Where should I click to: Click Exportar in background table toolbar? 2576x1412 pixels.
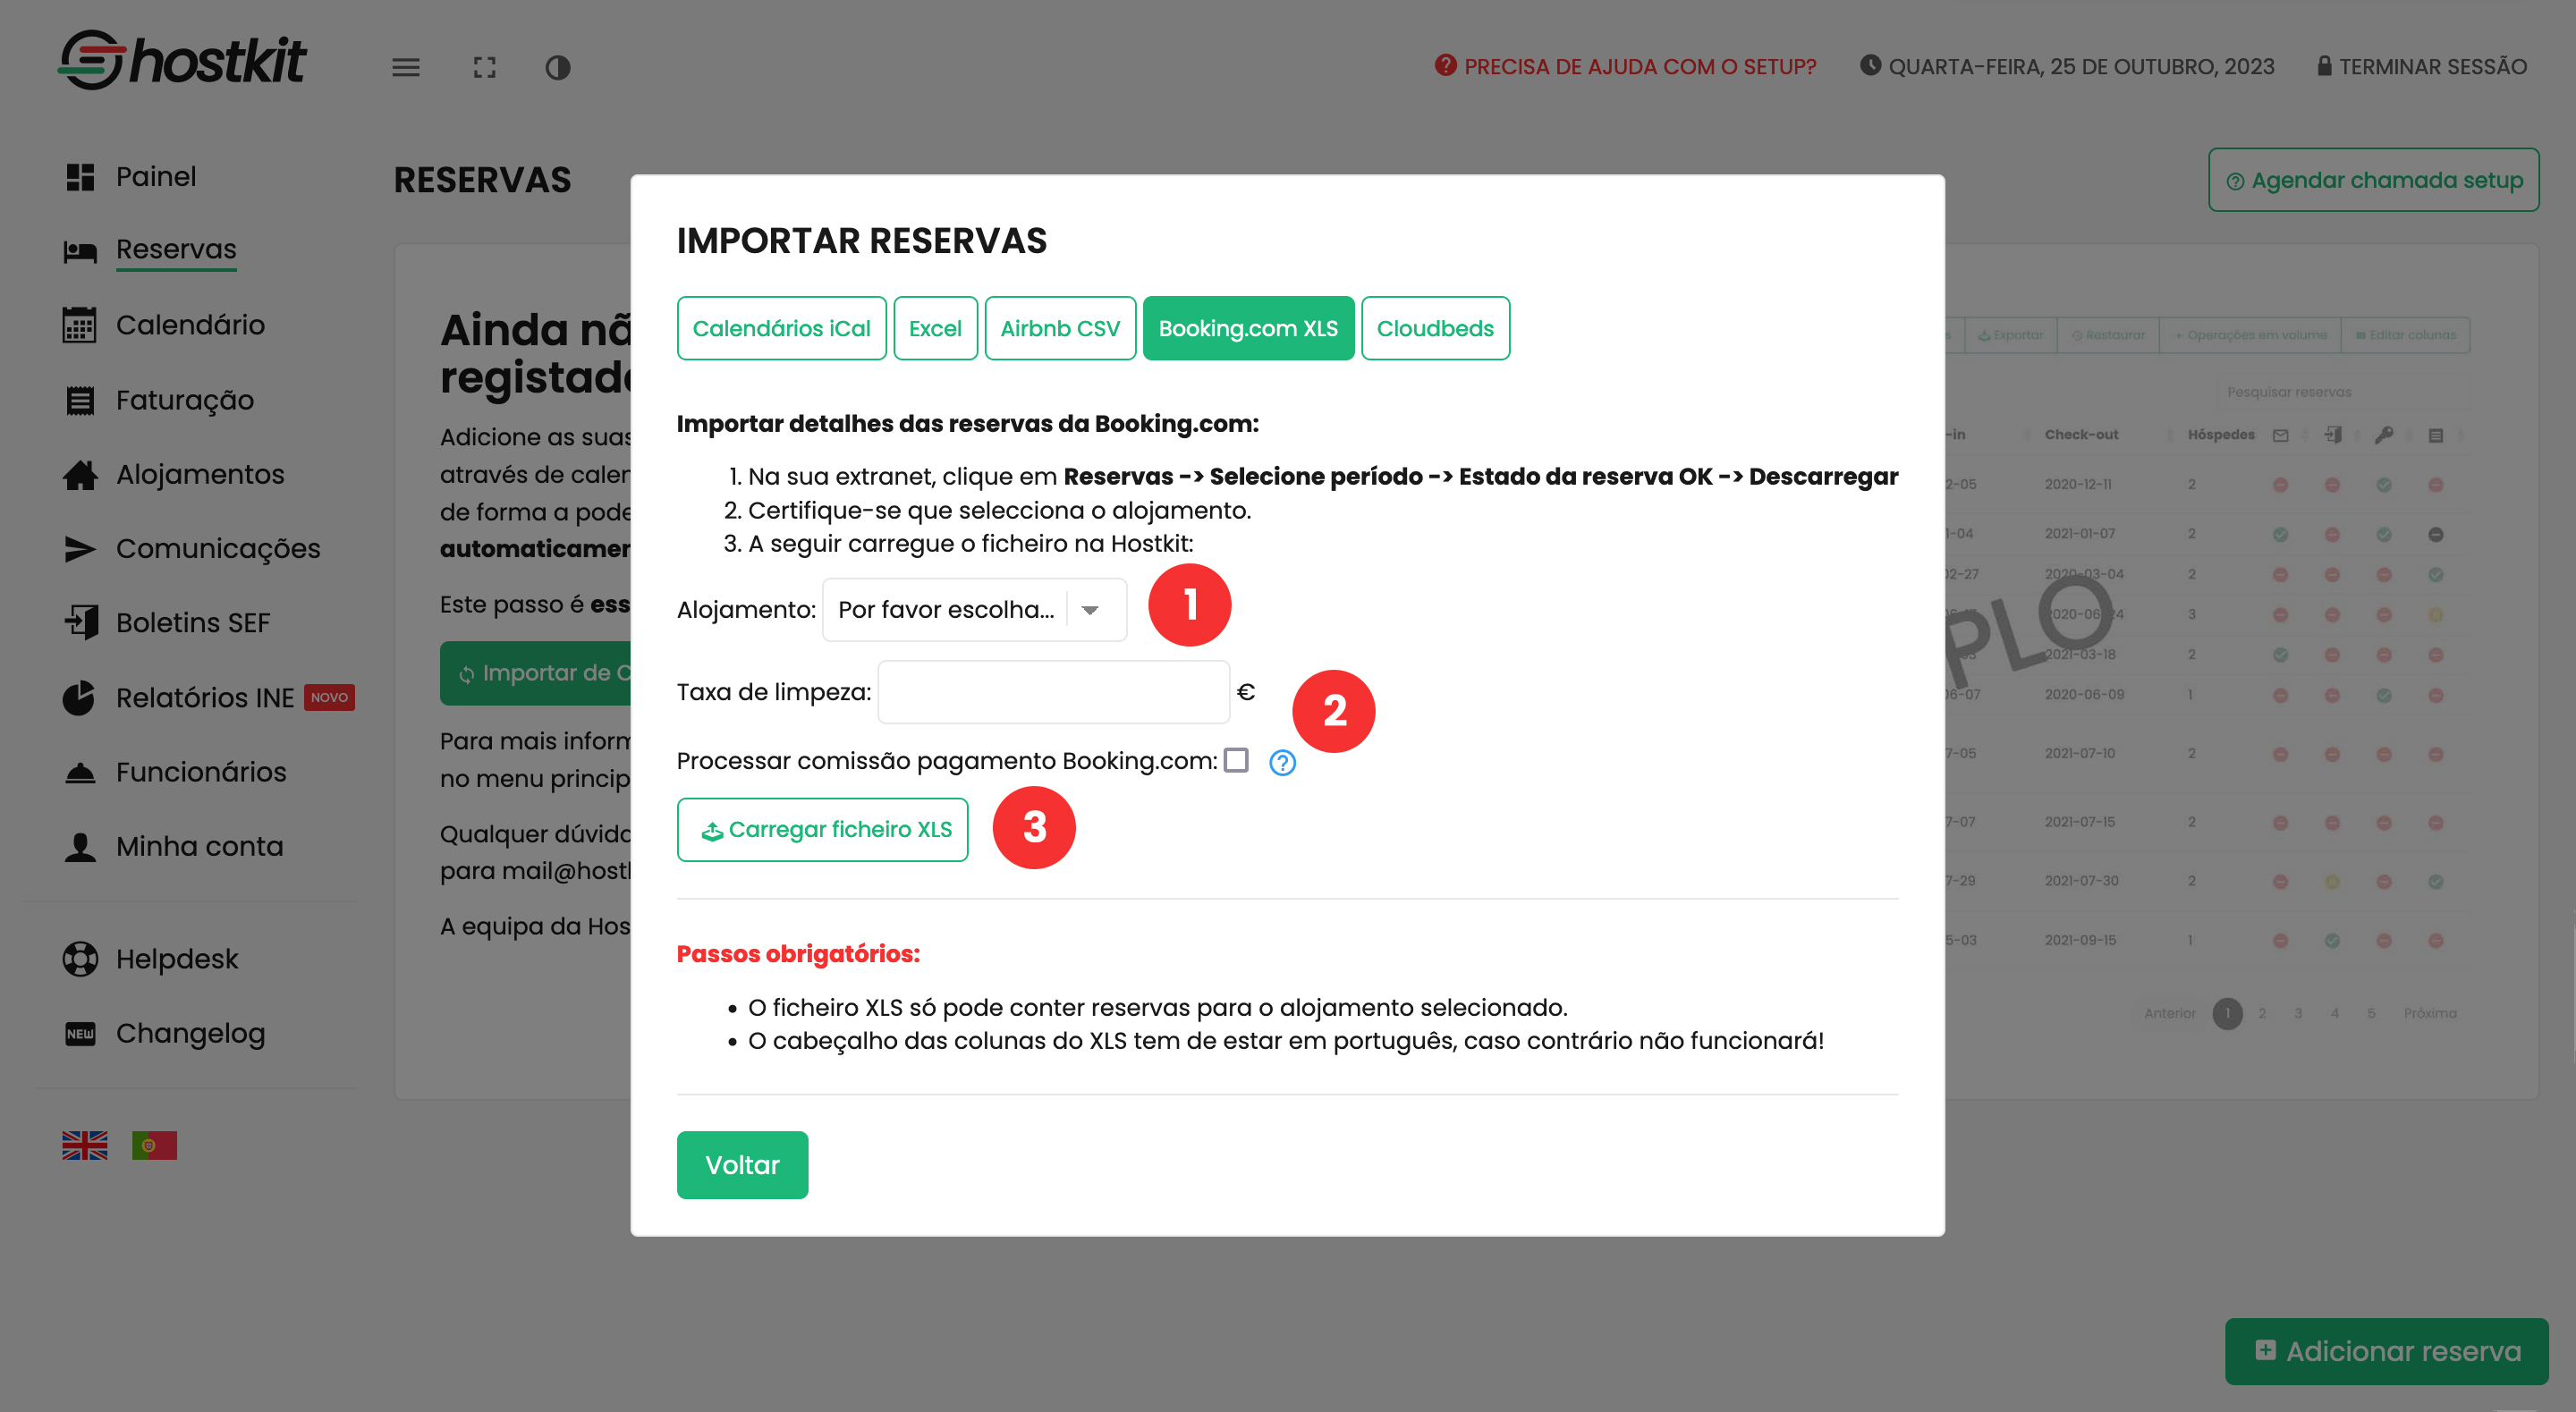(x=2010, y=335)
